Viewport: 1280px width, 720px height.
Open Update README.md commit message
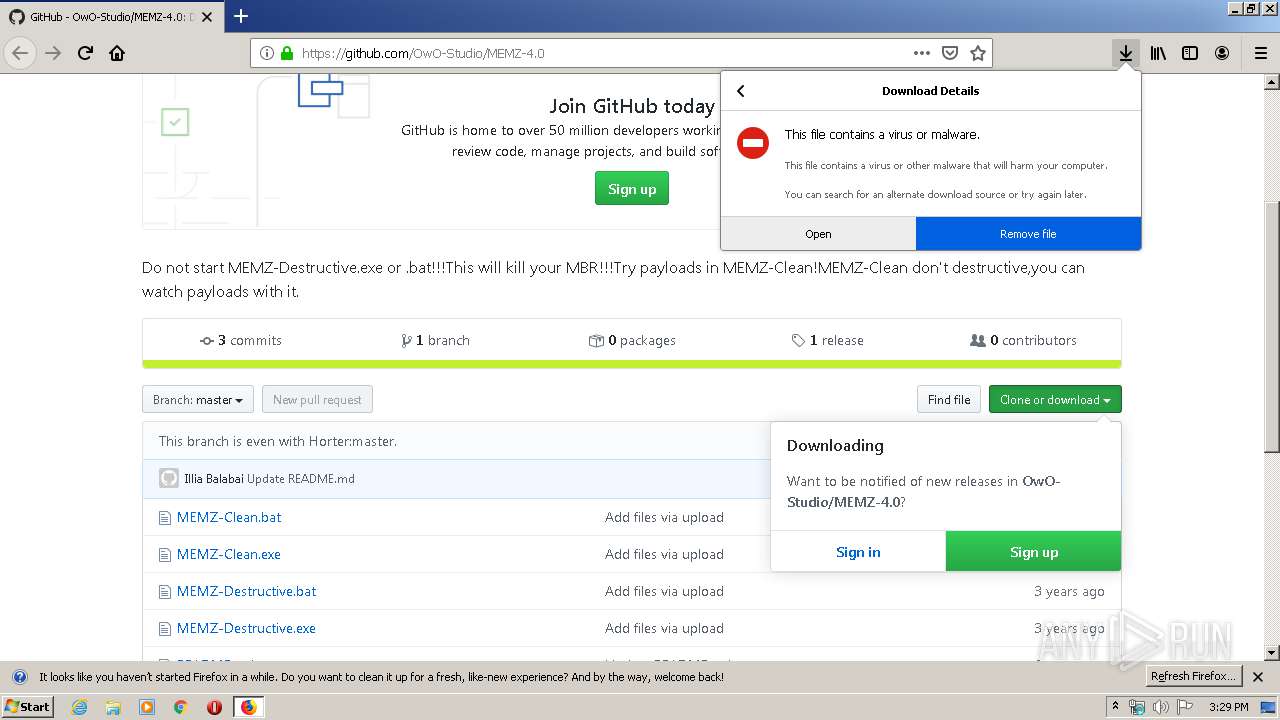coord(301,479)
